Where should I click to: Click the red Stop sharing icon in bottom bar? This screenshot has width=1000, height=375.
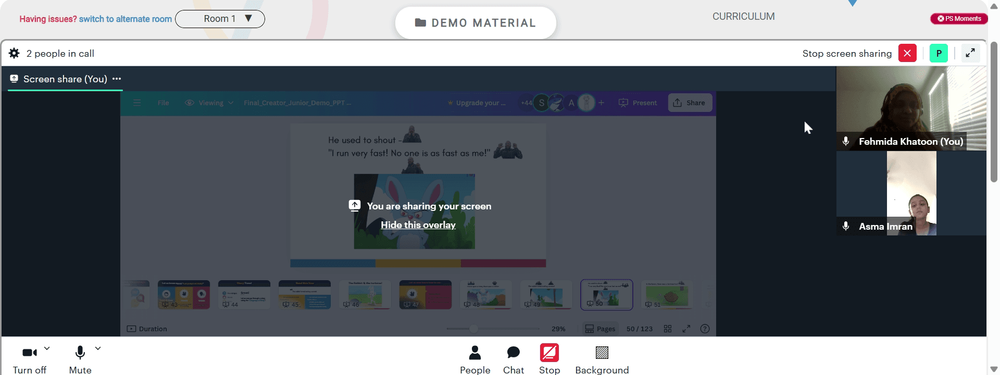tap(549, 353)
